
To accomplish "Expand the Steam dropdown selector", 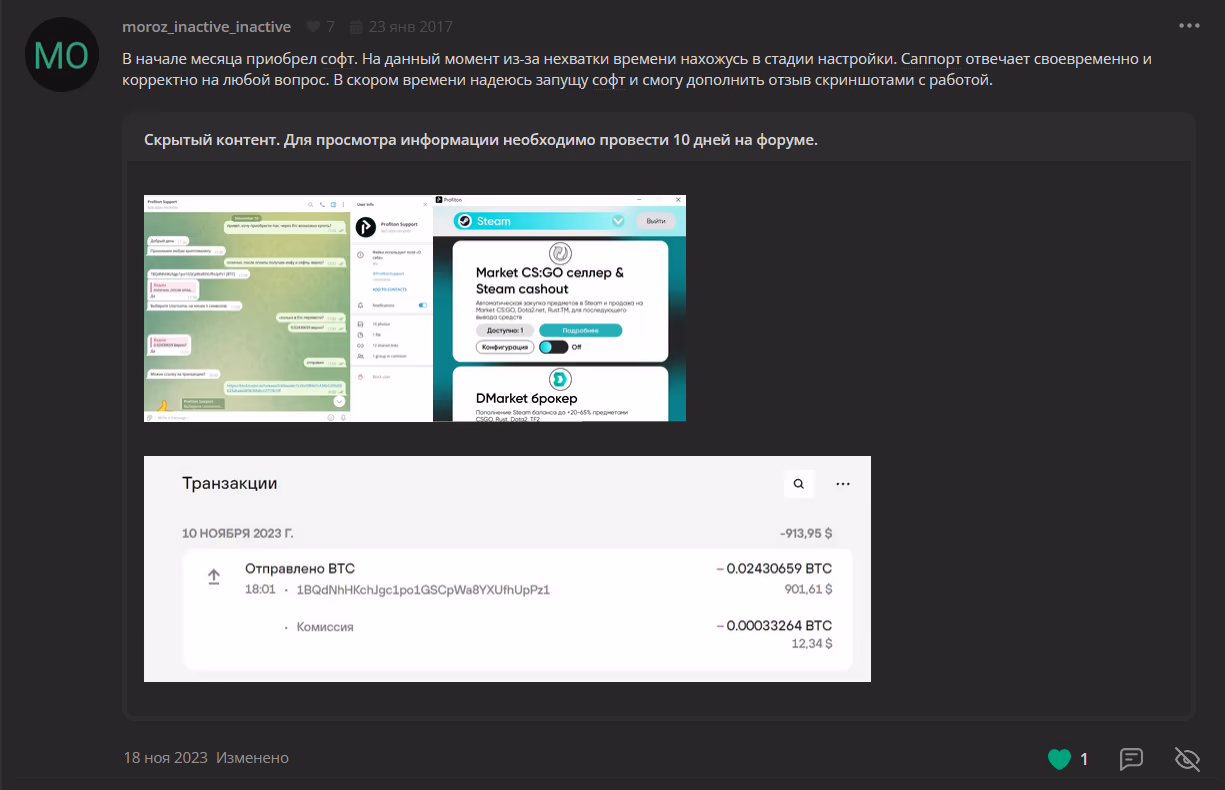I will tap(617, 221).
